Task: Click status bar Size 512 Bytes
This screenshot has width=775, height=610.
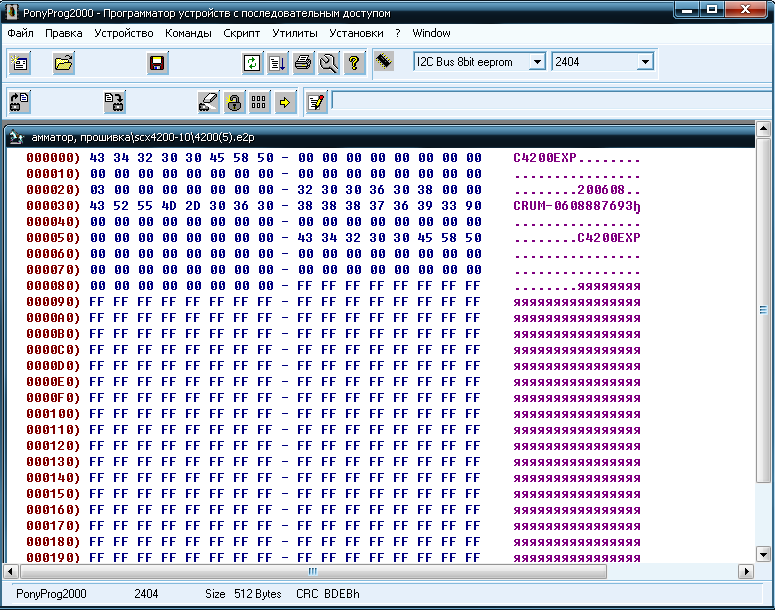Action: (243, 594)
